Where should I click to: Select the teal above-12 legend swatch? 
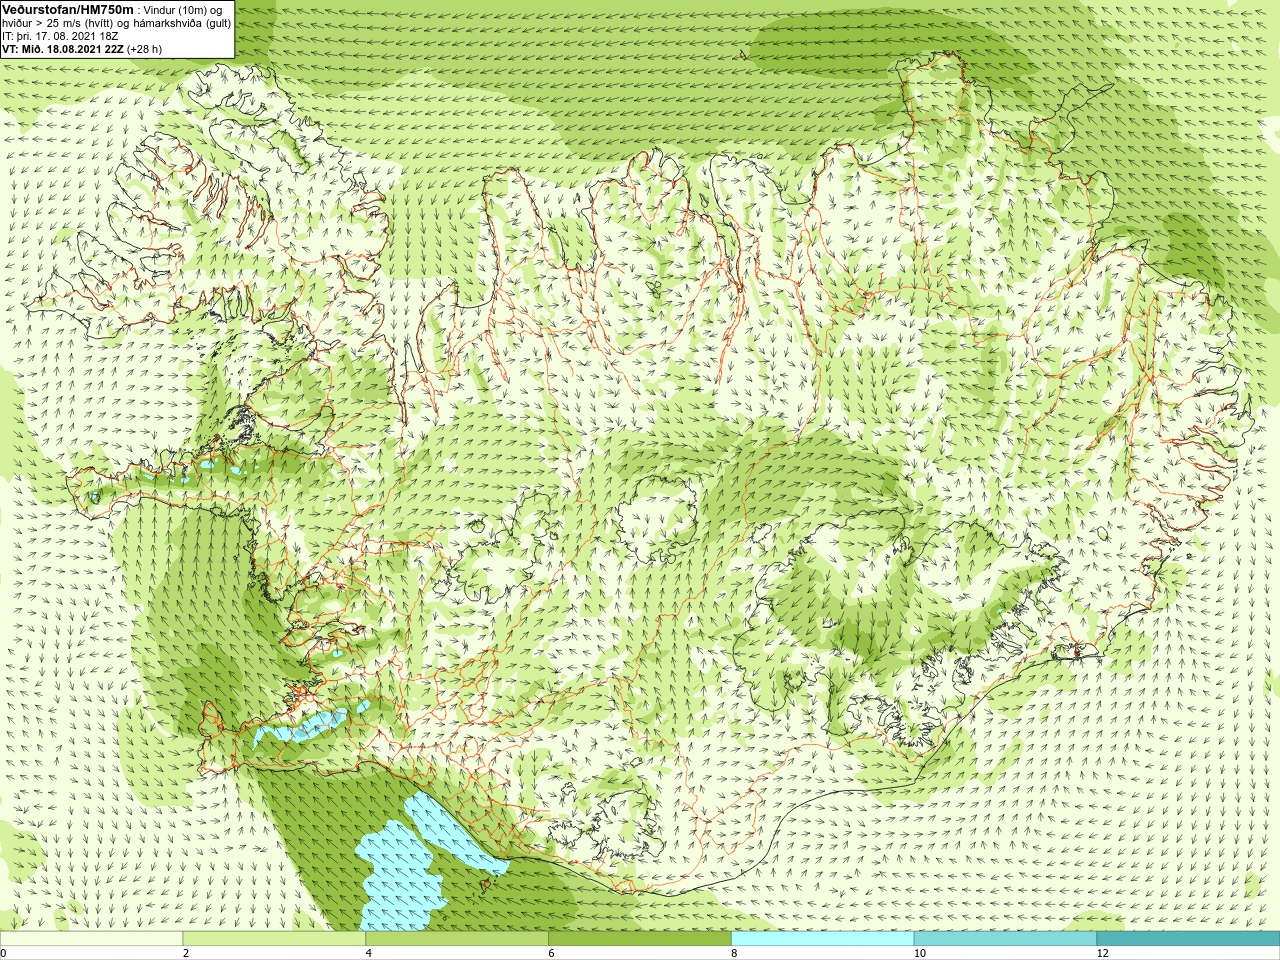(x=1188, y=939)
